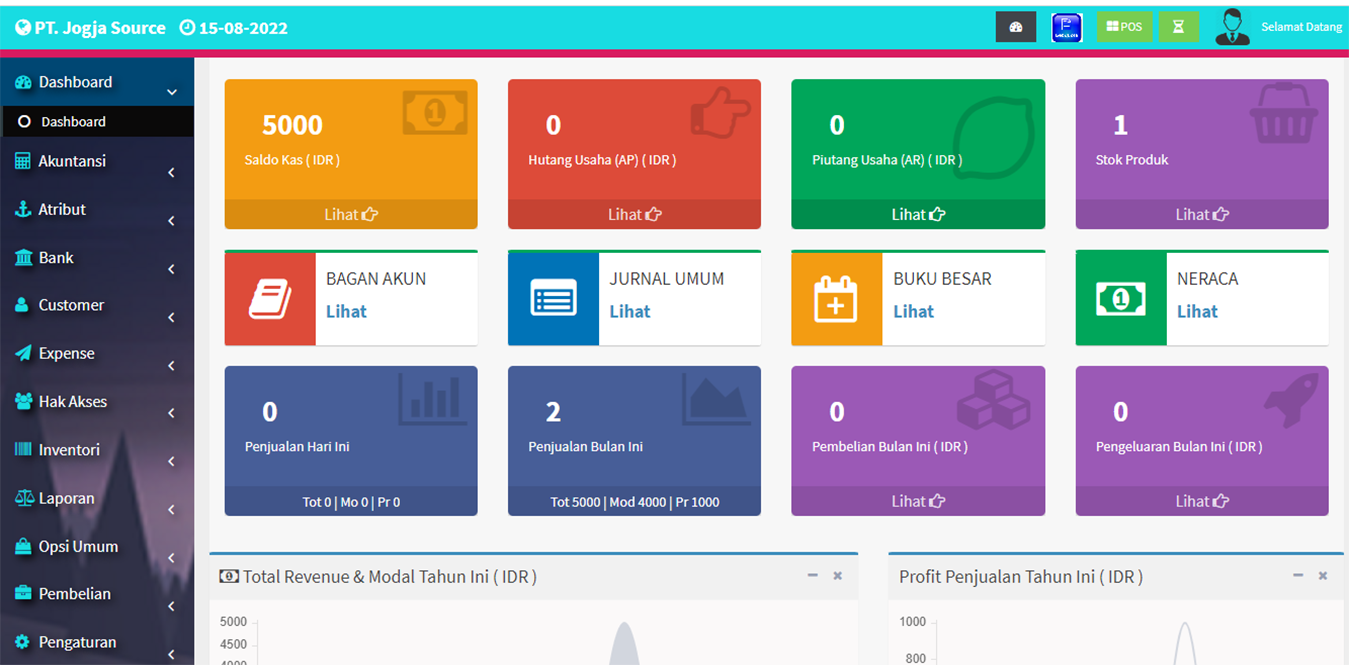Click the user avatar icon
This screenshot has width=1349, height=665.
1232,27
